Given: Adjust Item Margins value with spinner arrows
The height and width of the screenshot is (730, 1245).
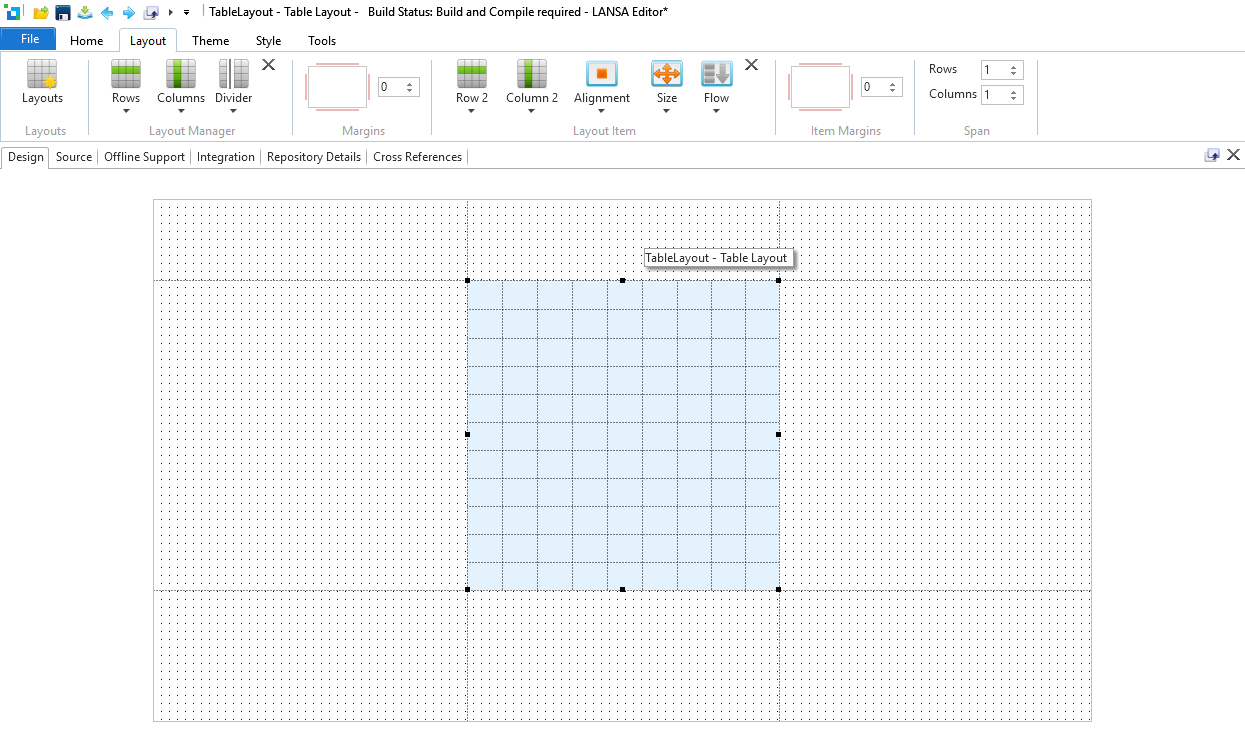Looking at the screenshot, I should point(893,87).
